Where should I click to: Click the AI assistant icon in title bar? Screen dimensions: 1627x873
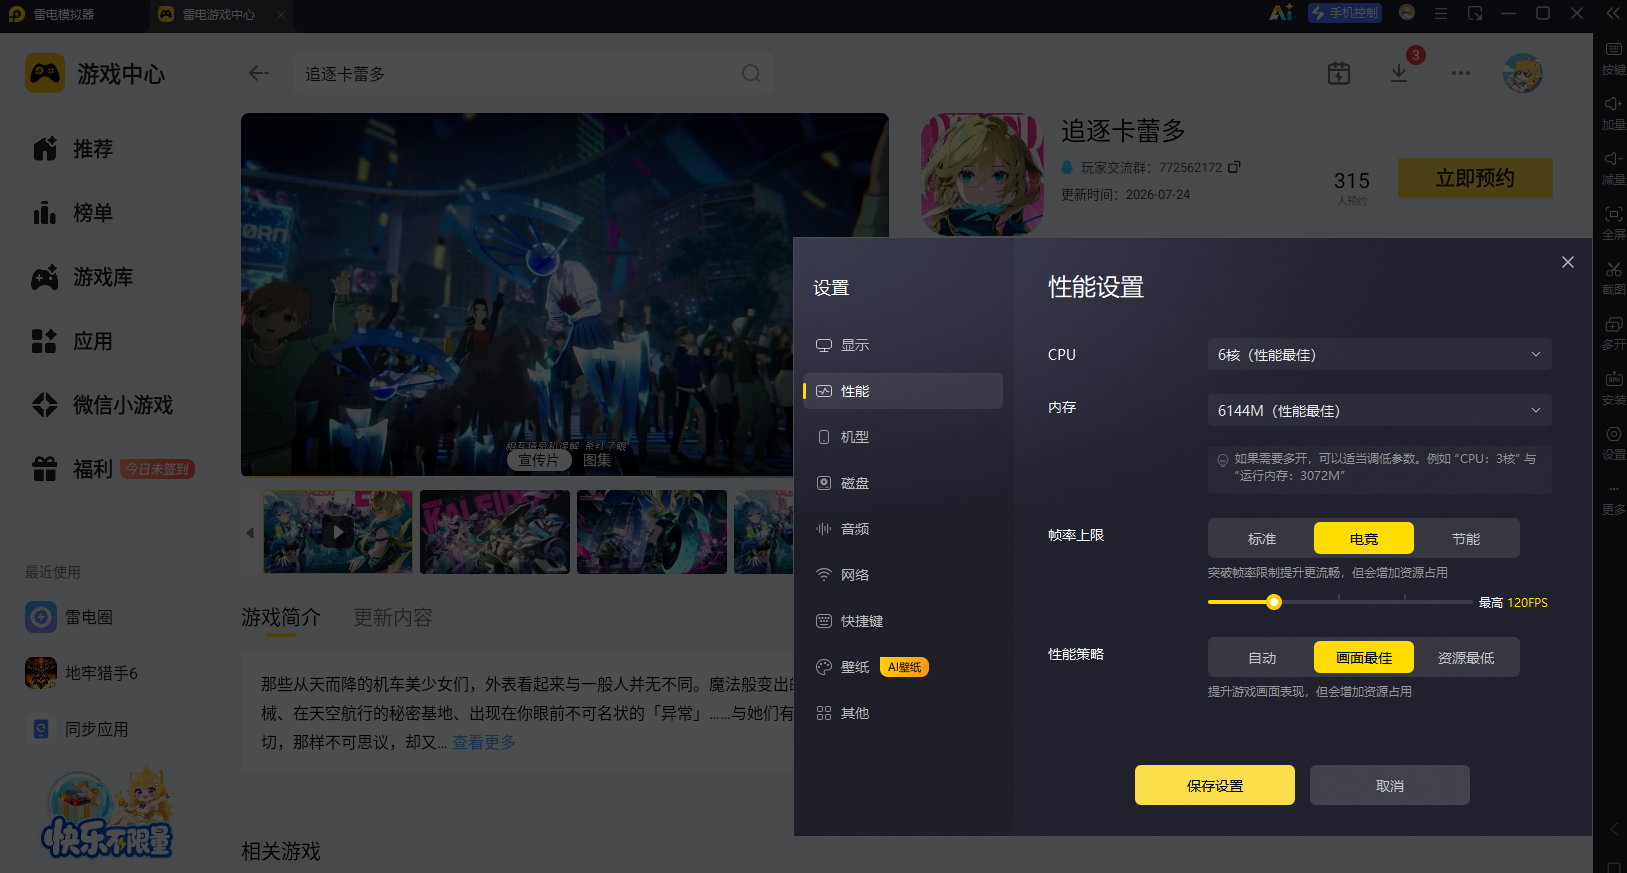pyautogui.click(x=1281, y=13)
